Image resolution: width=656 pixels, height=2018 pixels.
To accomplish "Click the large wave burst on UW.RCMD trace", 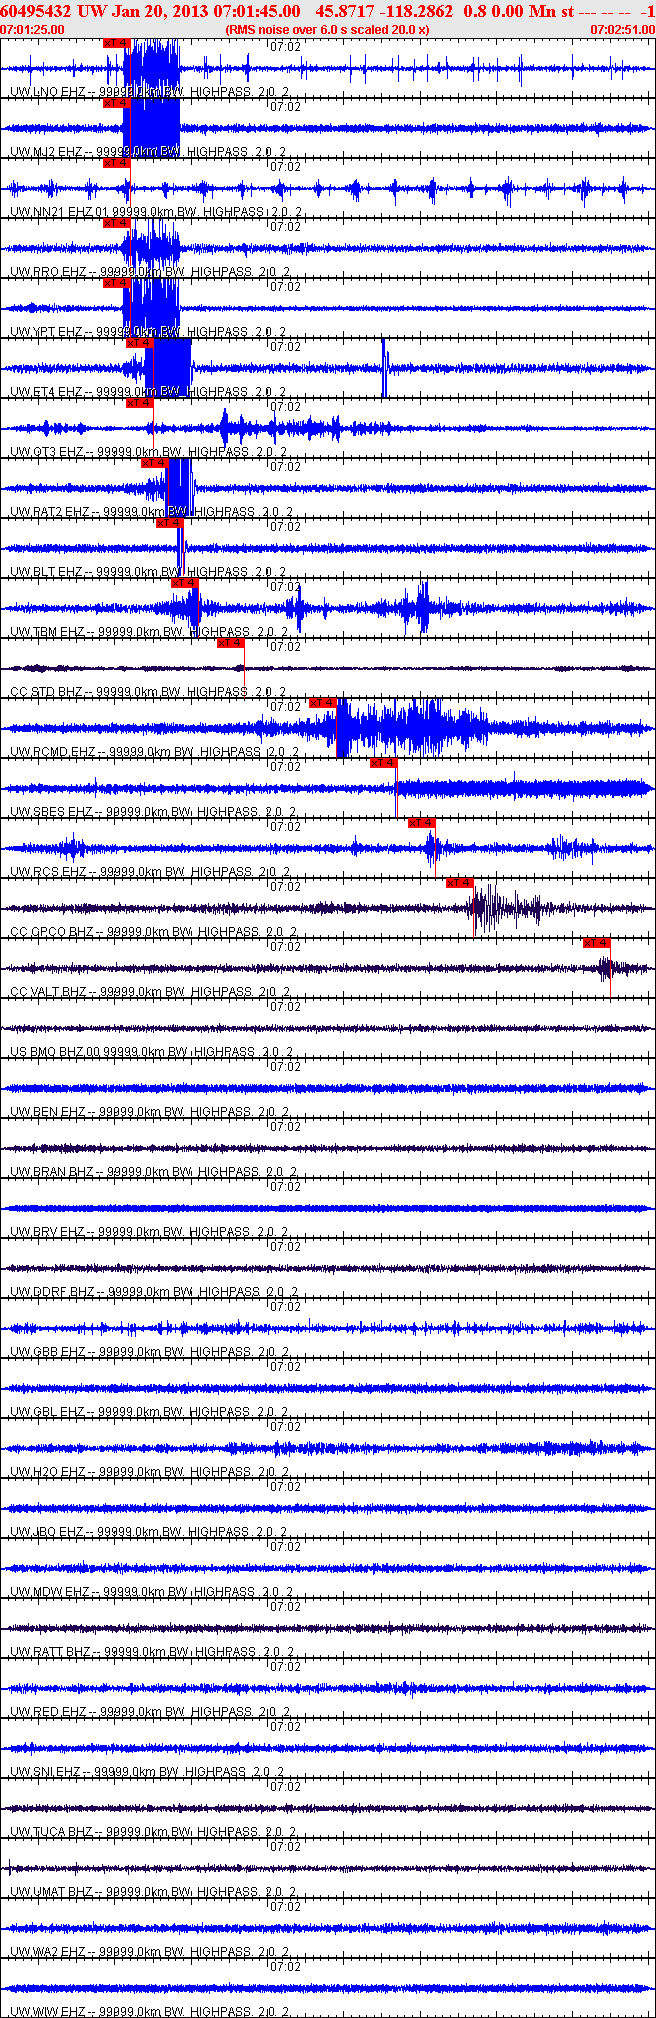I will click(x=410, y=728).
